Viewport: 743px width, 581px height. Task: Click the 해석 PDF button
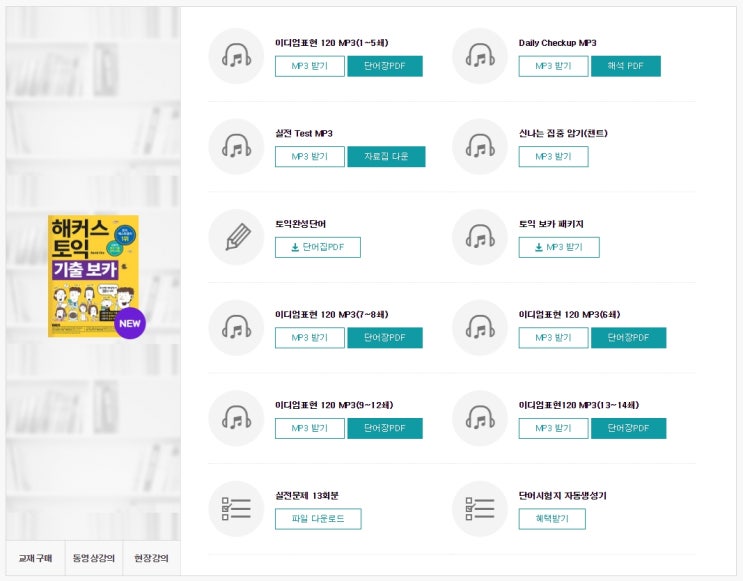pyautogui.click(x=626, y=66)
